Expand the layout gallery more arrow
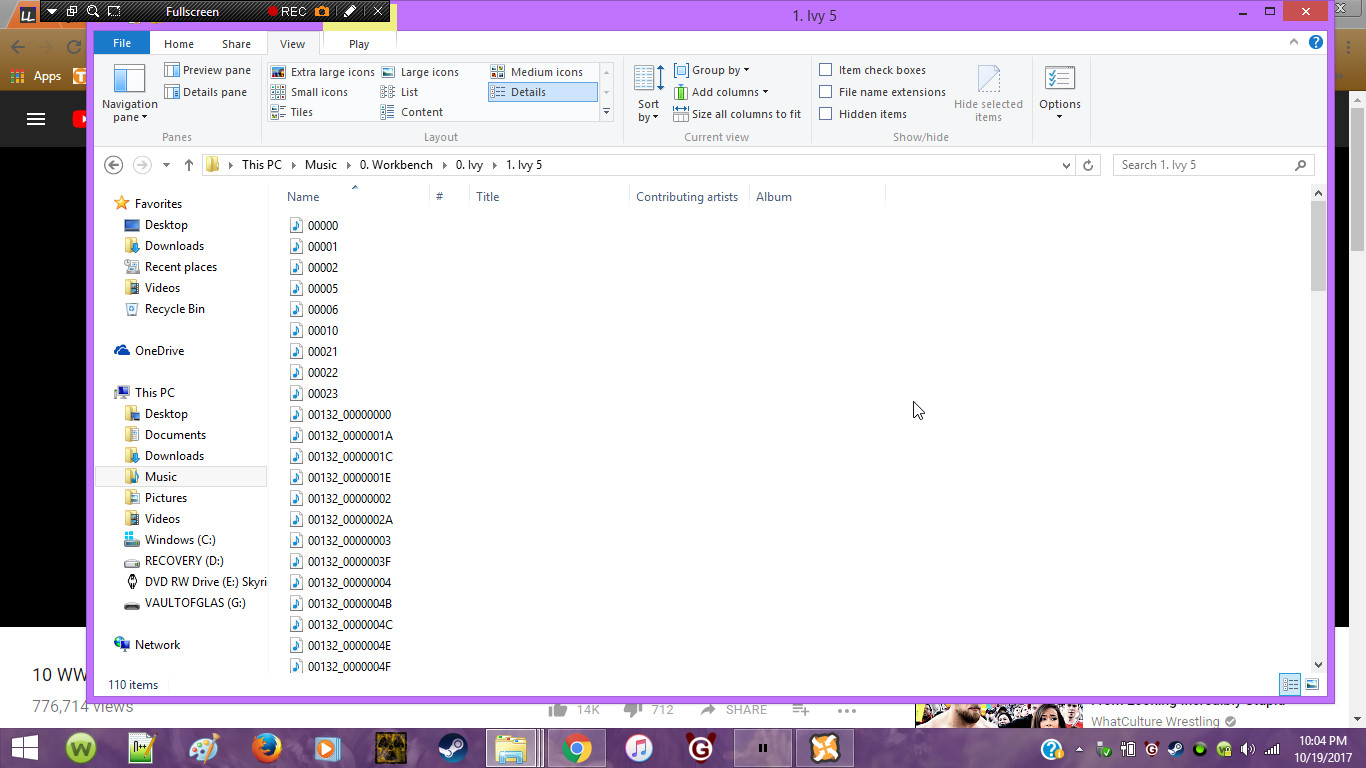 coord(606,113)
